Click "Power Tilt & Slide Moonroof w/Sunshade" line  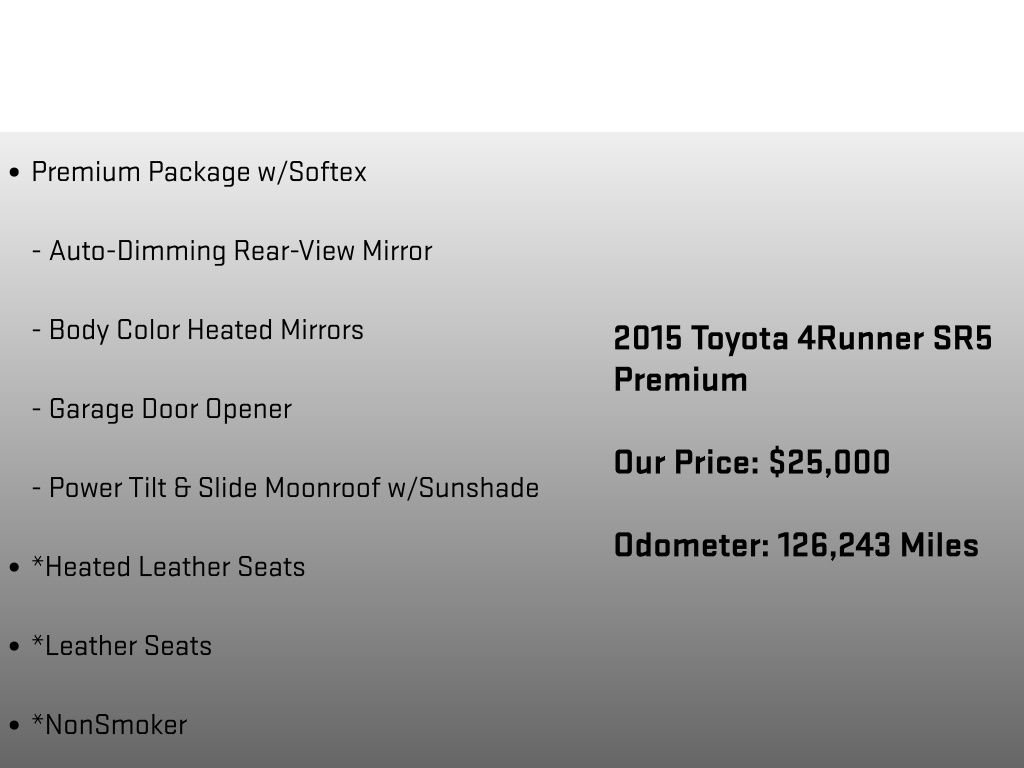click(x=294, y=488)
